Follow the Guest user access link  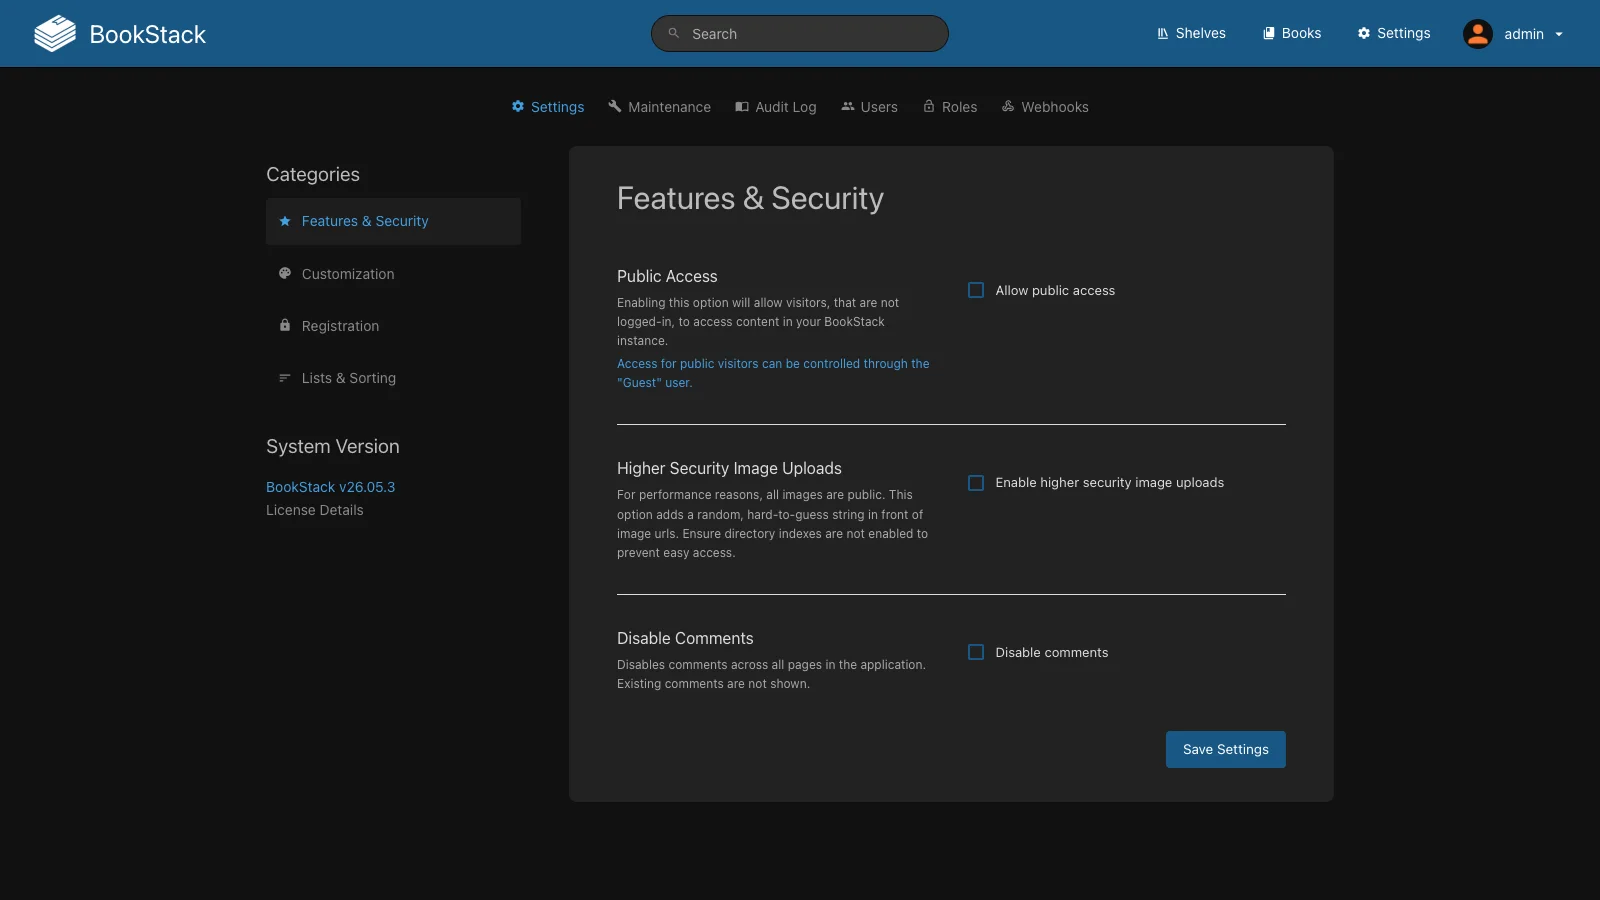click(773, 373)
